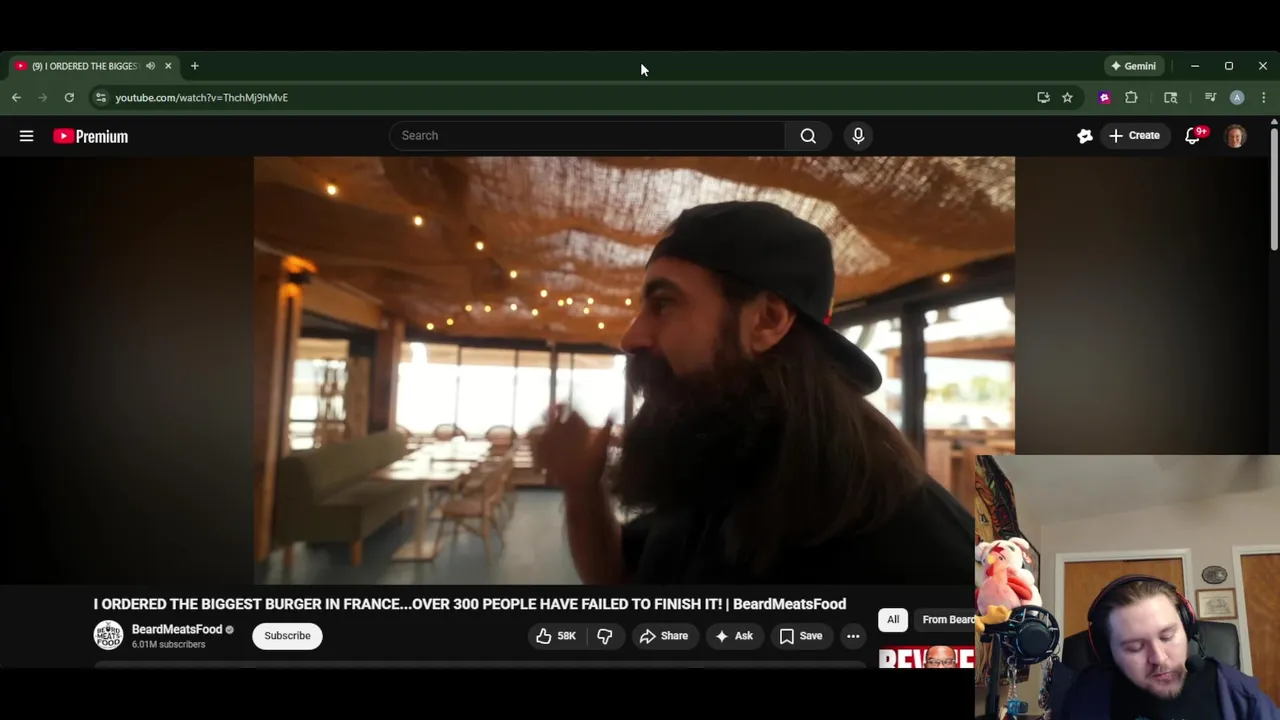This screenshot has height=720, width=1280.
Task: Click the 6.01M subscribers text
Action: coord(168,645)
